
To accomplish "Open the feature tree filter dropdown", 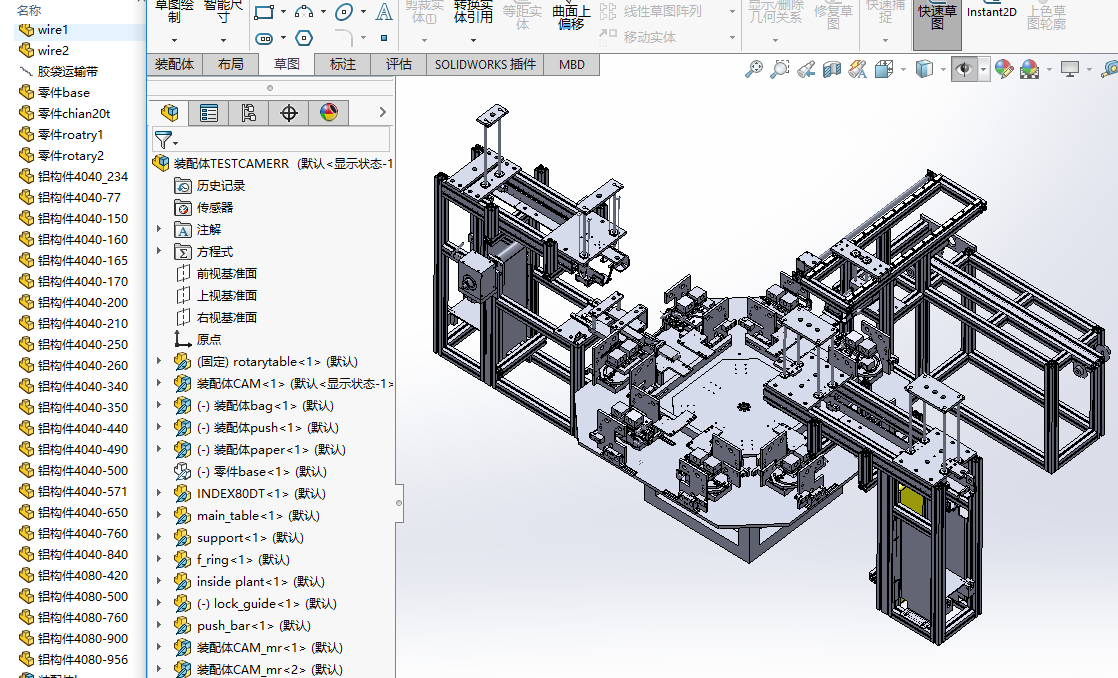I will [x=166, y=140].
